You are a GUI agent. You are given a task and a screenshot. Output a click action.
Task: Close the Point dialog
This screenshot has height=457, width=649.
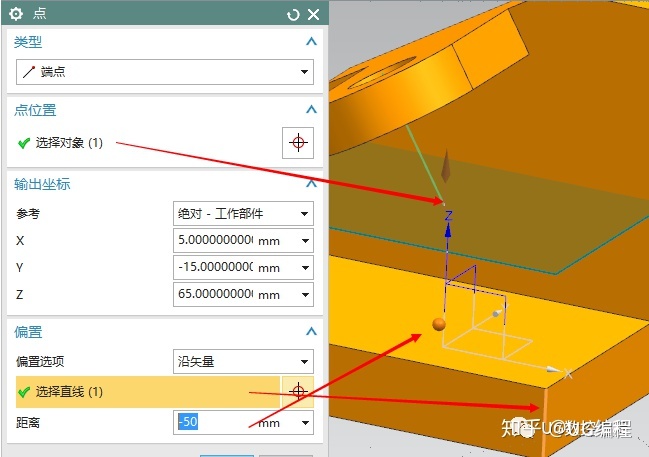(x=314, y=14)
